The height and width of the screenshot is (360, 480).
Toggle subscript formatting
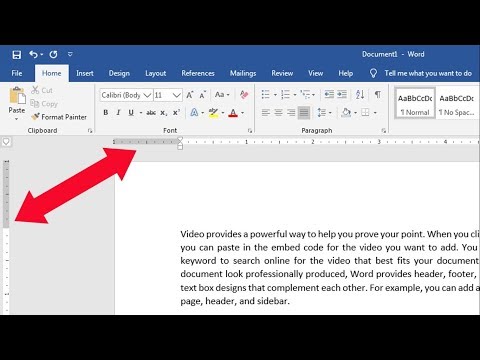(x=164, y=113)
